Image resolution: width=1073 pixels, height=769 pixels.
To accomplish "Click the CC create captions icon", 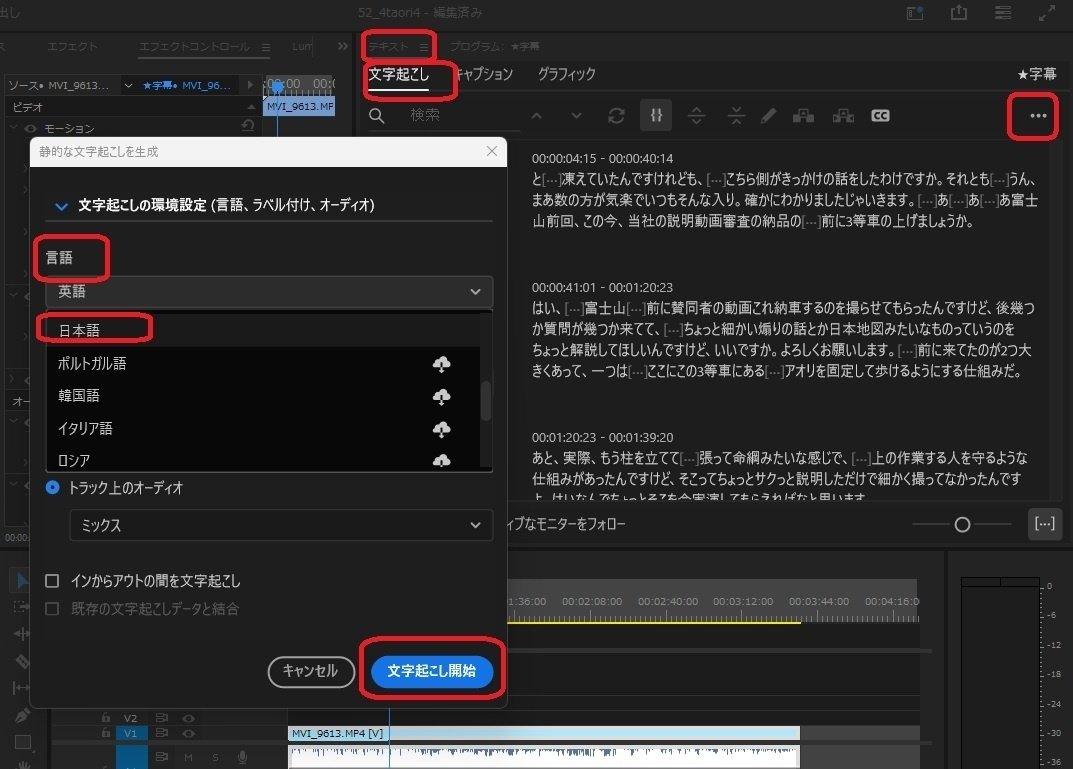I will [x=880, y=116].
